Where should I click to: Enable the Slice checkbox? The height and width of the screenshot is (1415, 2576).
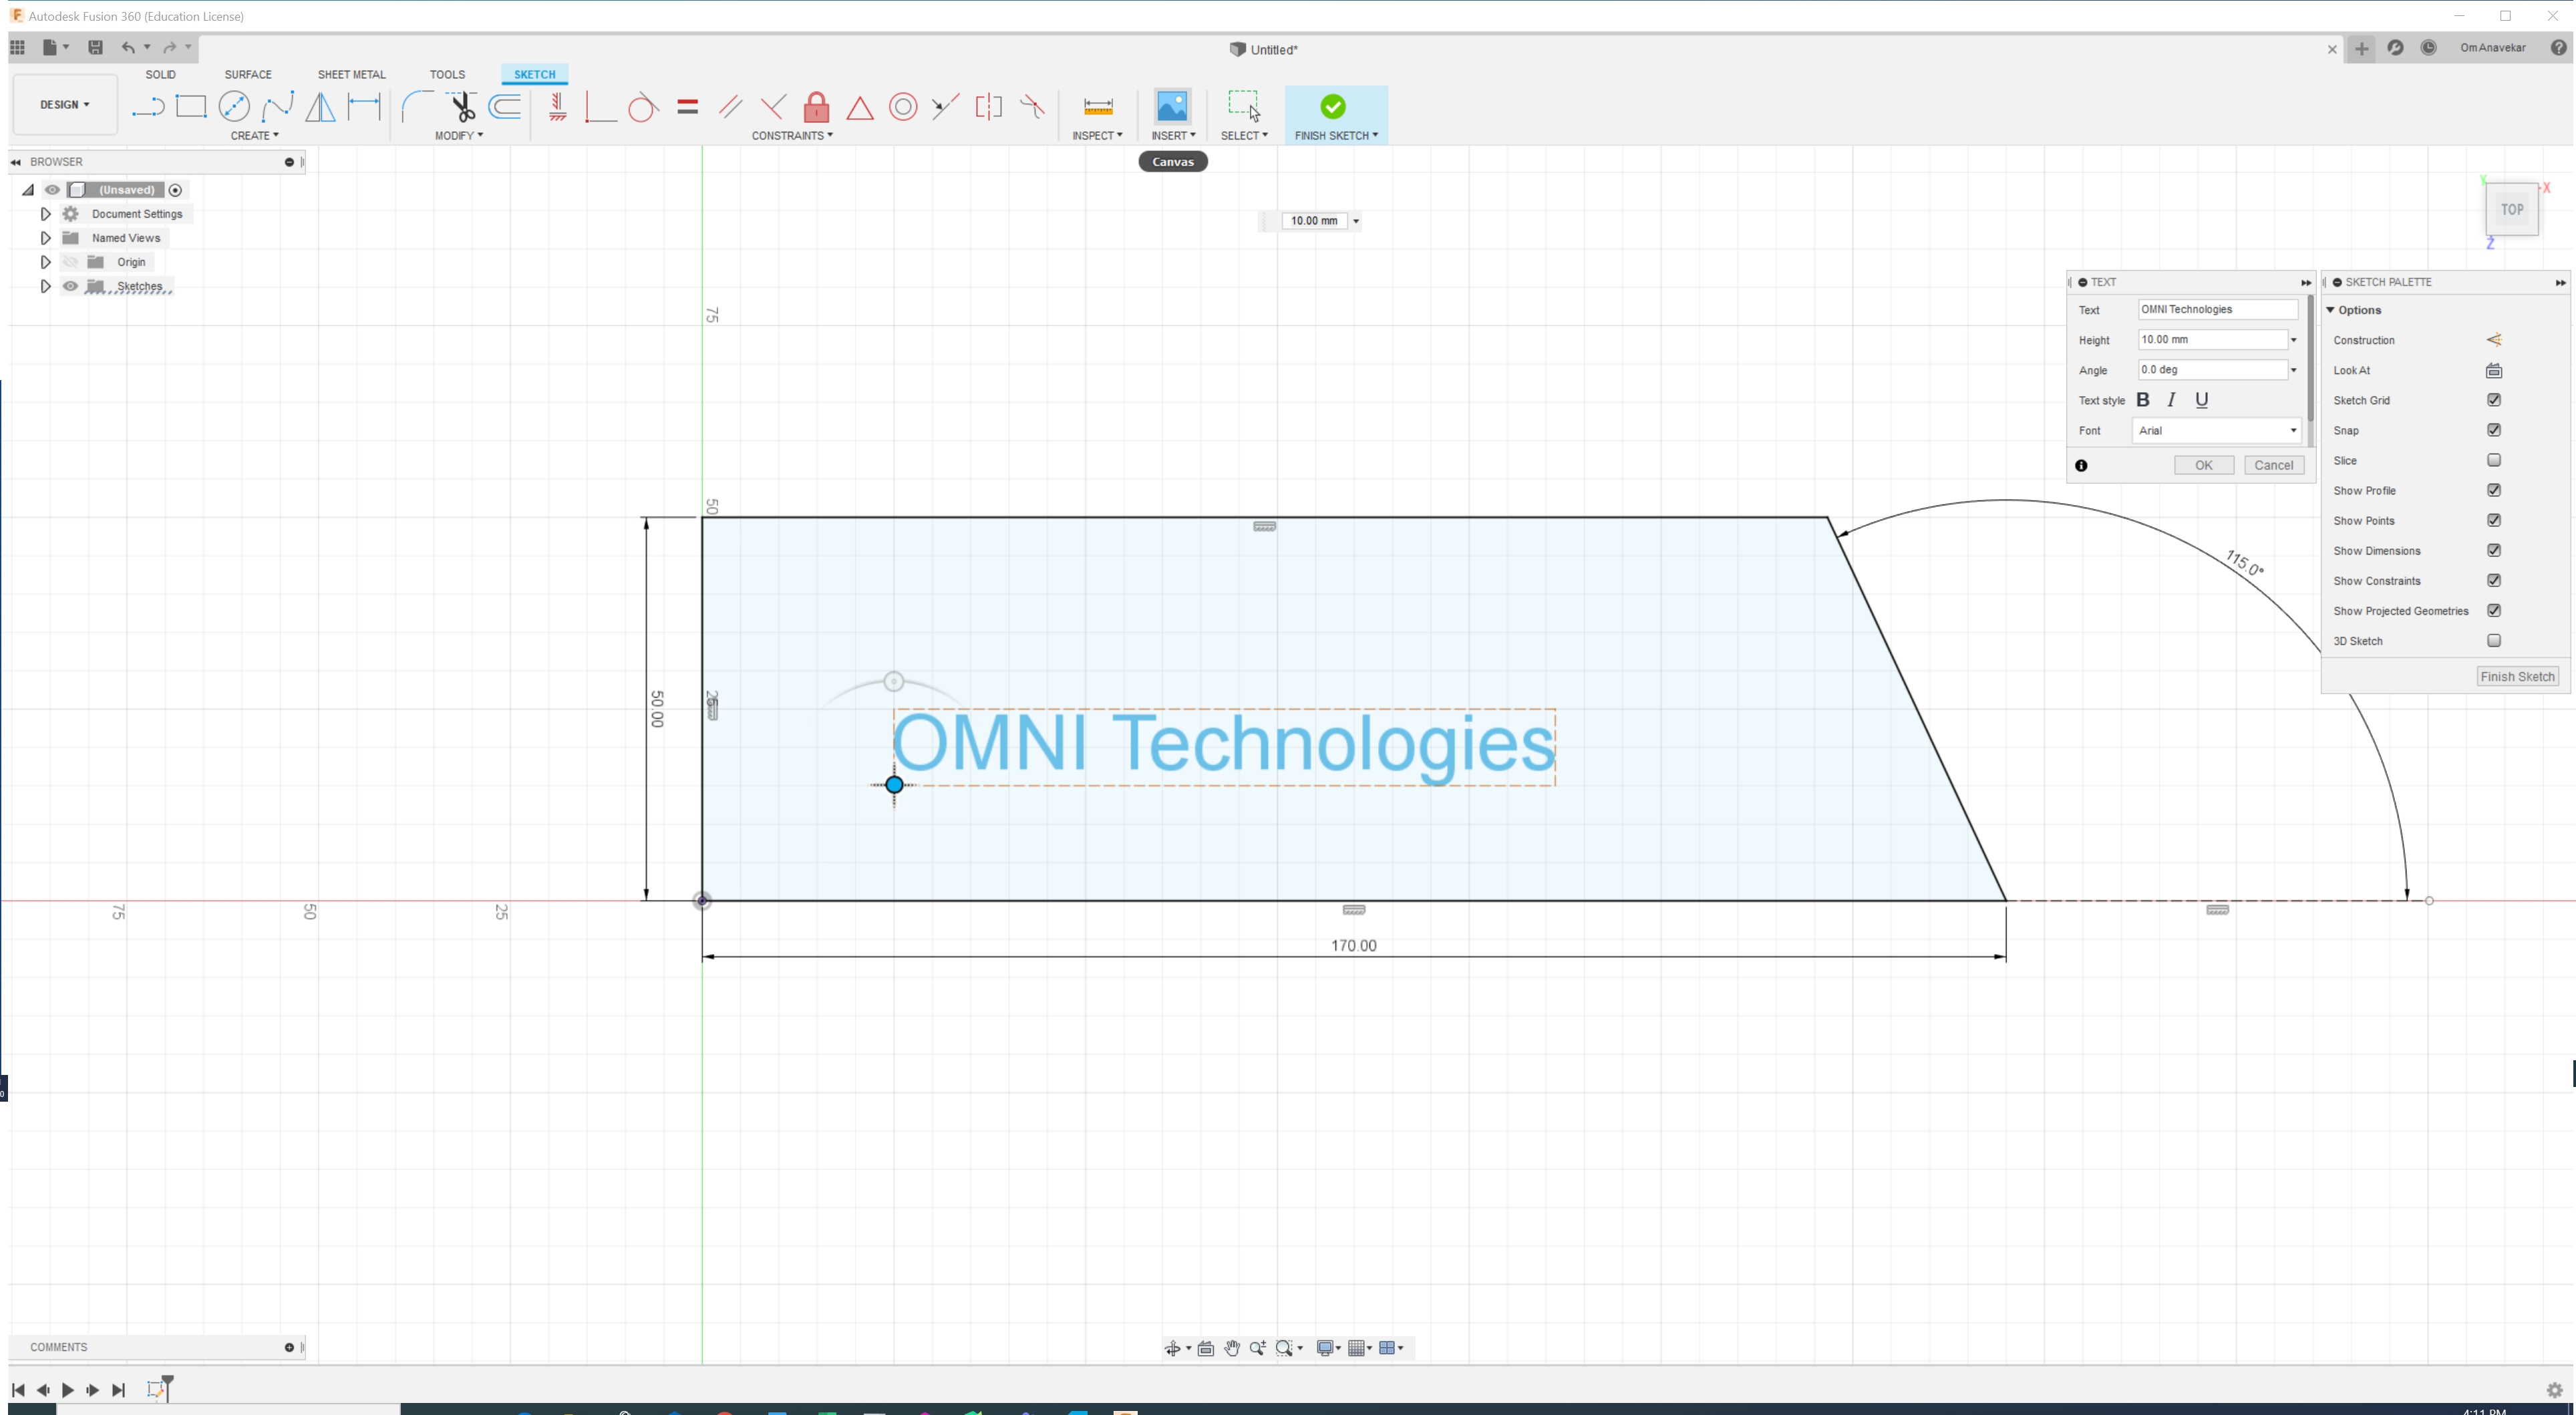pos(2494,460)
